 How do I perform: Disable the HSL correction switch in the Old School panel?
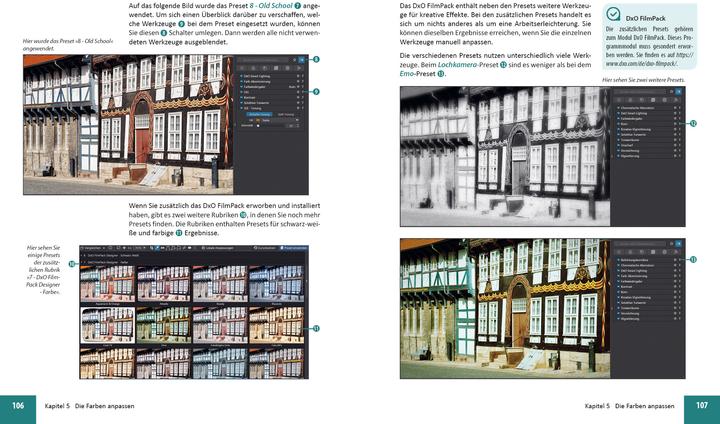(x=298, y=92)
